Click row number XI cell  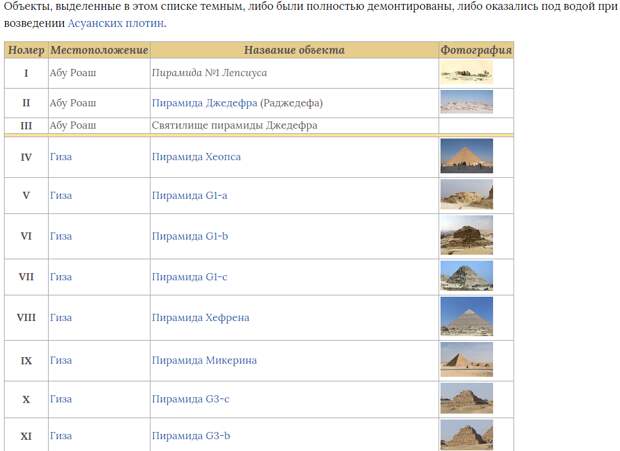pyautogui.click(x=26, y=436)
